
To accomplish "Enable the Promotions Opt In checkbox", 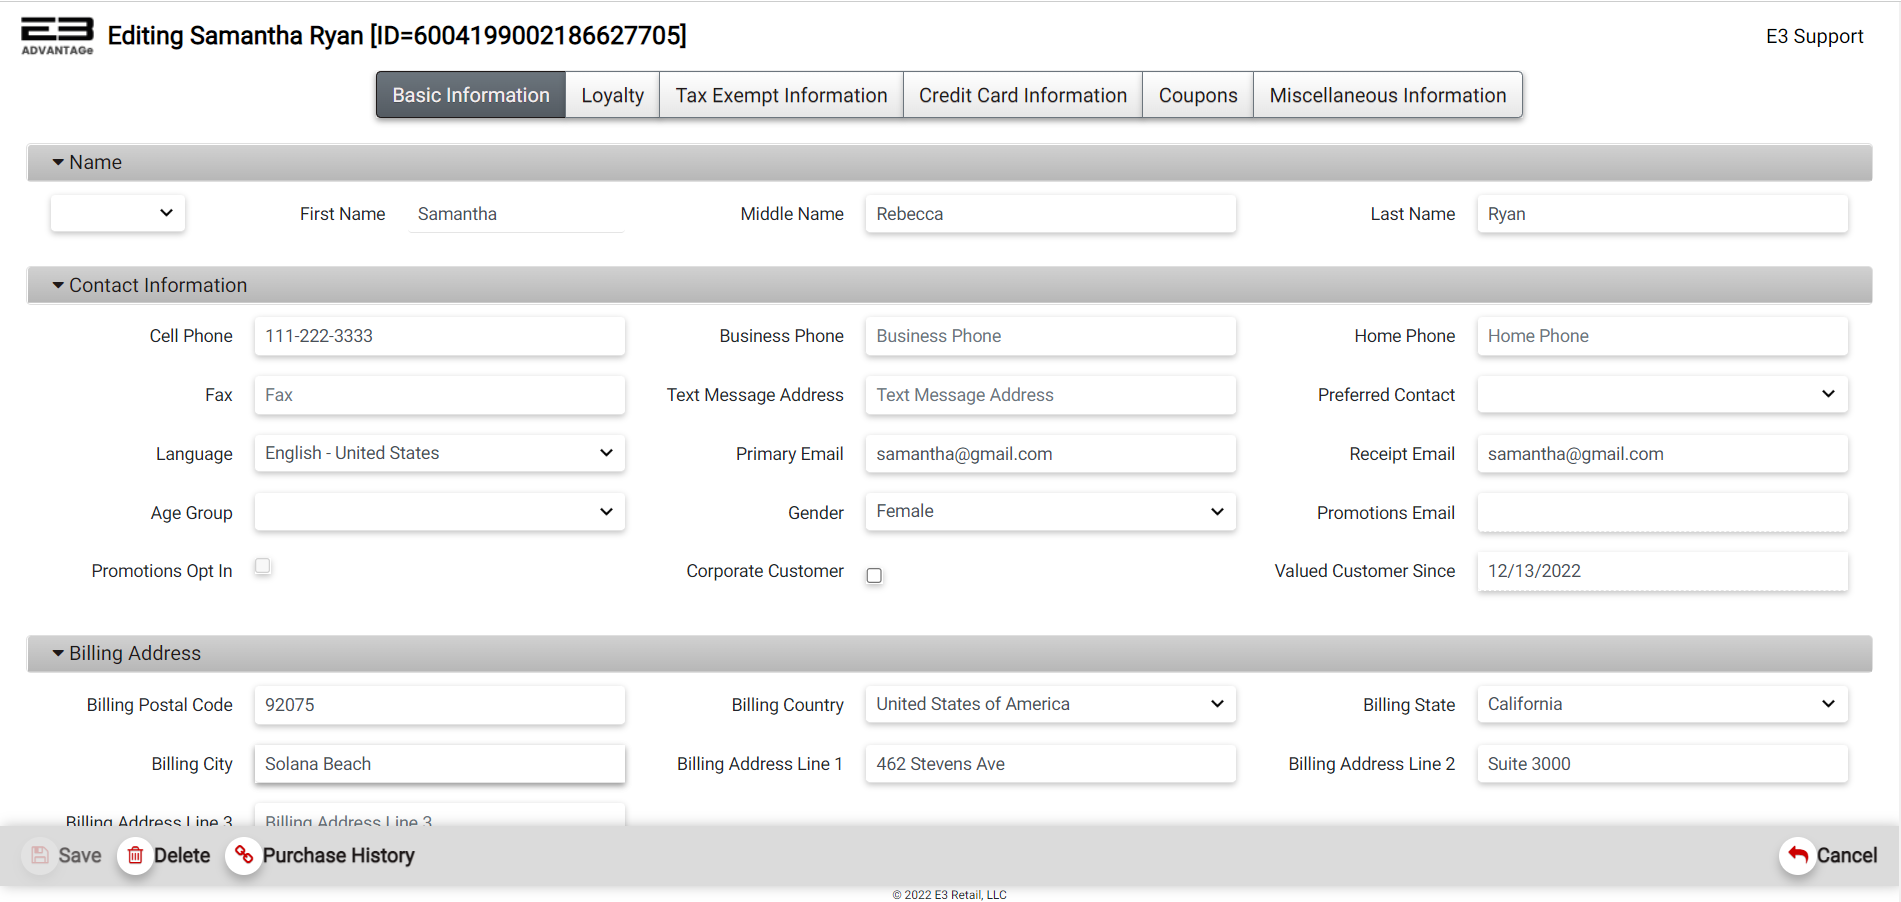I will (263, 566).
